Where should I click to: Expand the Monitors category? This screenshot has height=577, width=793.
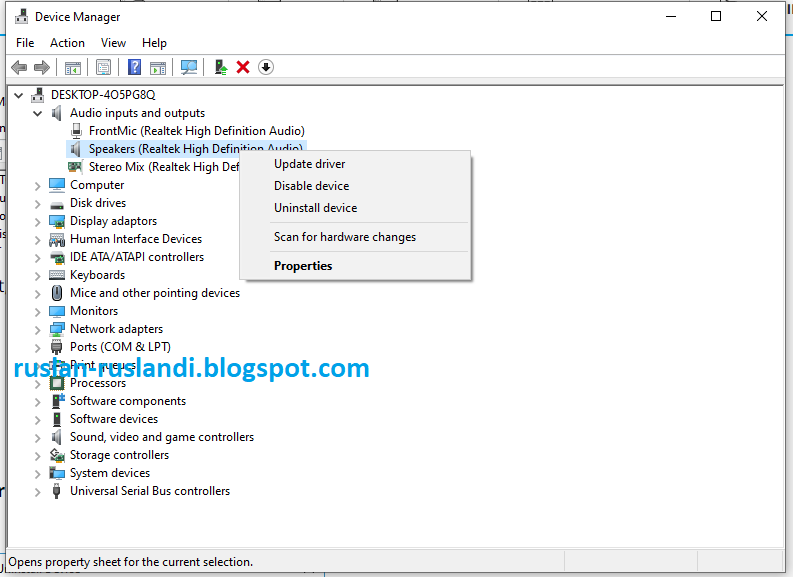coord(37,312)
